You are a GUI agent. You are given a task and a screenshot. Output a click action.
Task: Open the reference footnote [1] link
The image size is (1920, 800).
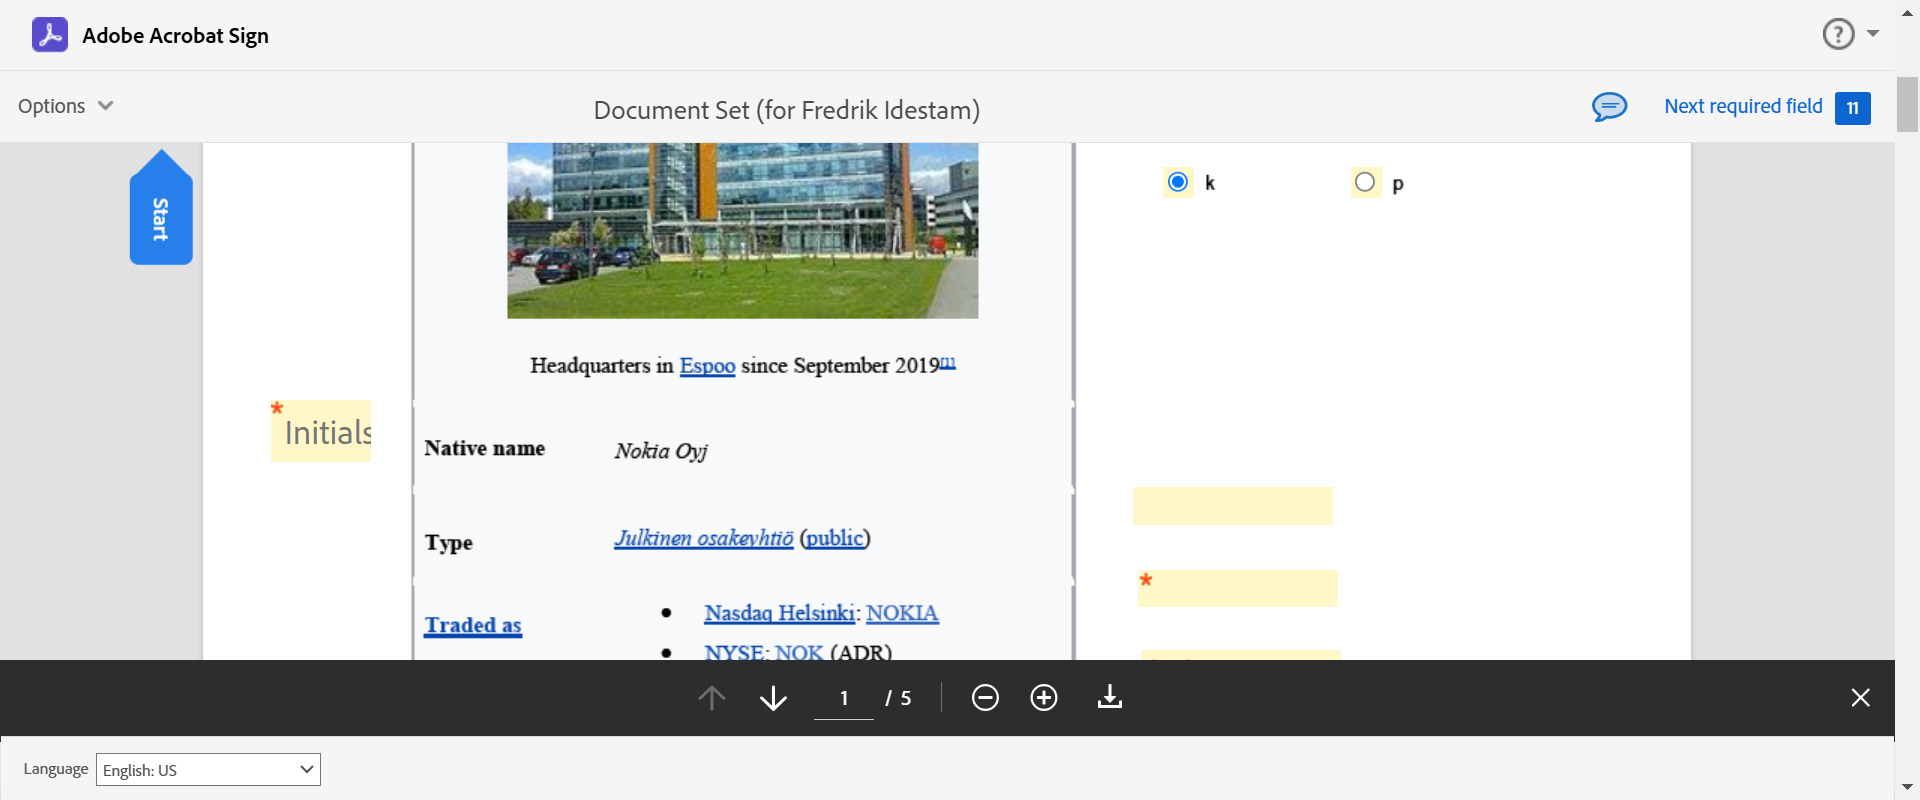[x=948, y=362]
